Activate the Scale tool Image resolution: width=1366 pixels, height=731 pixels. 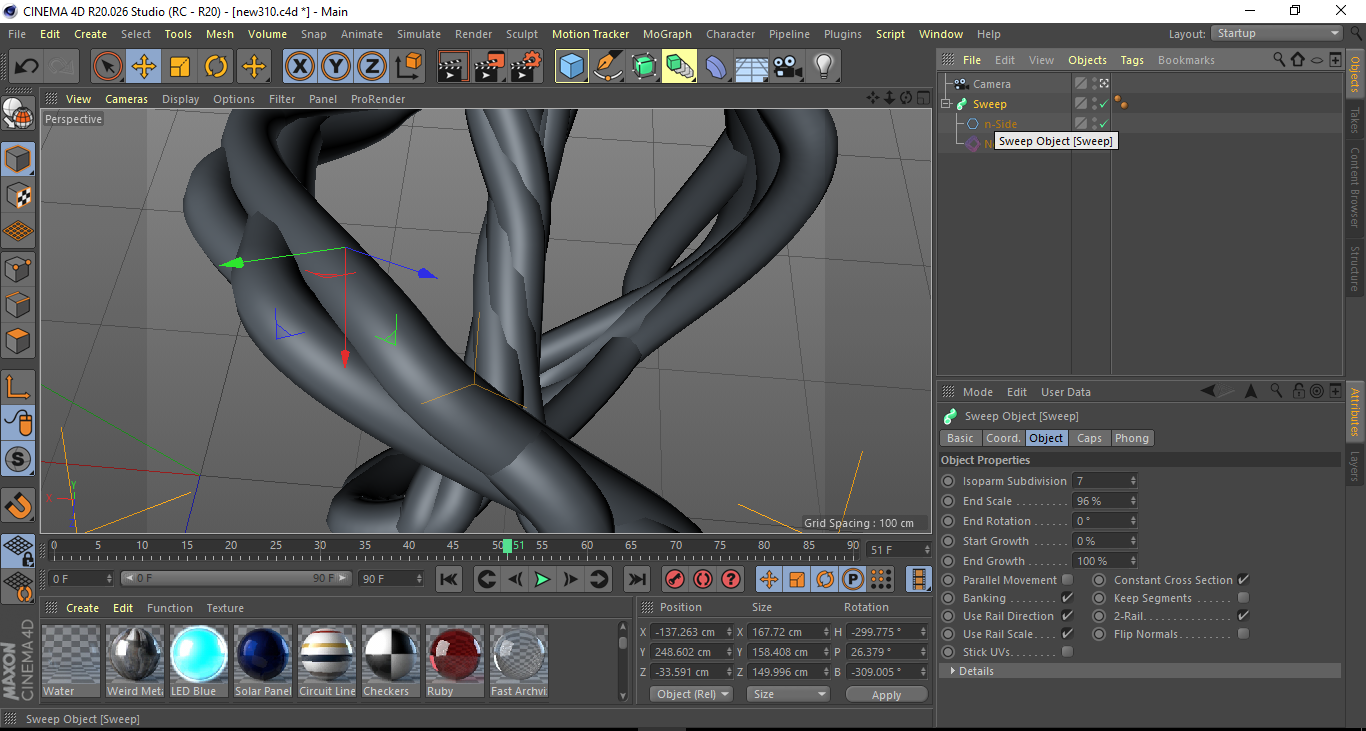[x=180, y=67]
